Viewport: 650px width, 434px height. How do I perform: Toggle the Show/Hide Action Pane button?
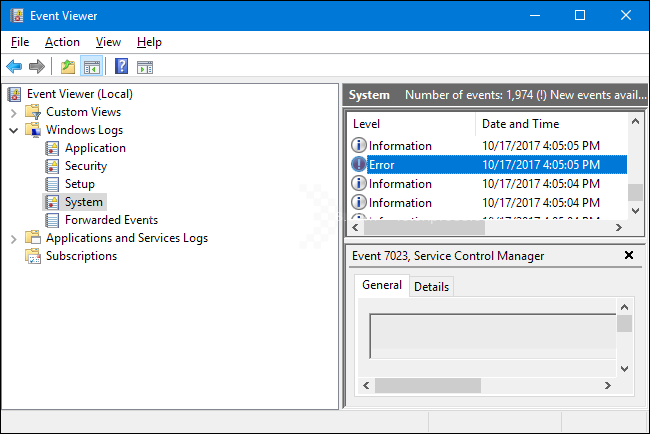click(x=145, y=67)
